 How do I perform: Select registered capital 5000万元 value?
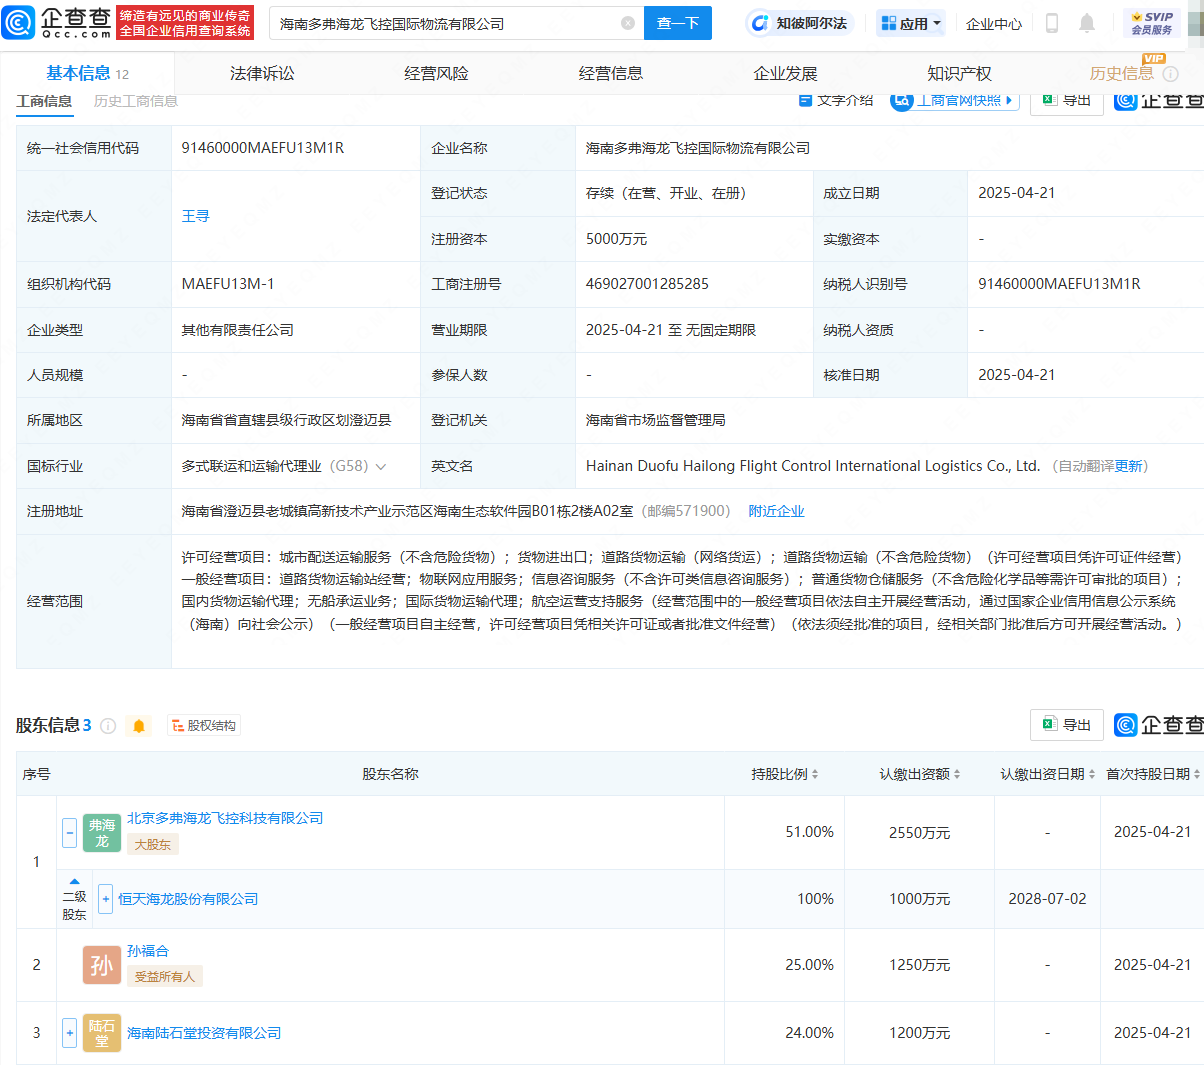point(616,239)
